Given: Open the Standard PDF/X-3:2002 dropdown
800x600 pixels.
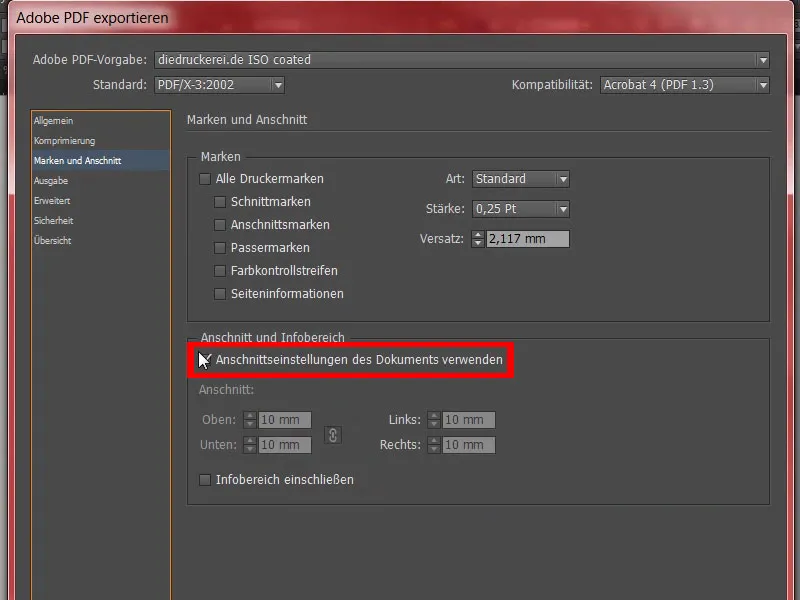Looking at the screenshot, I should tap(219, 85).
